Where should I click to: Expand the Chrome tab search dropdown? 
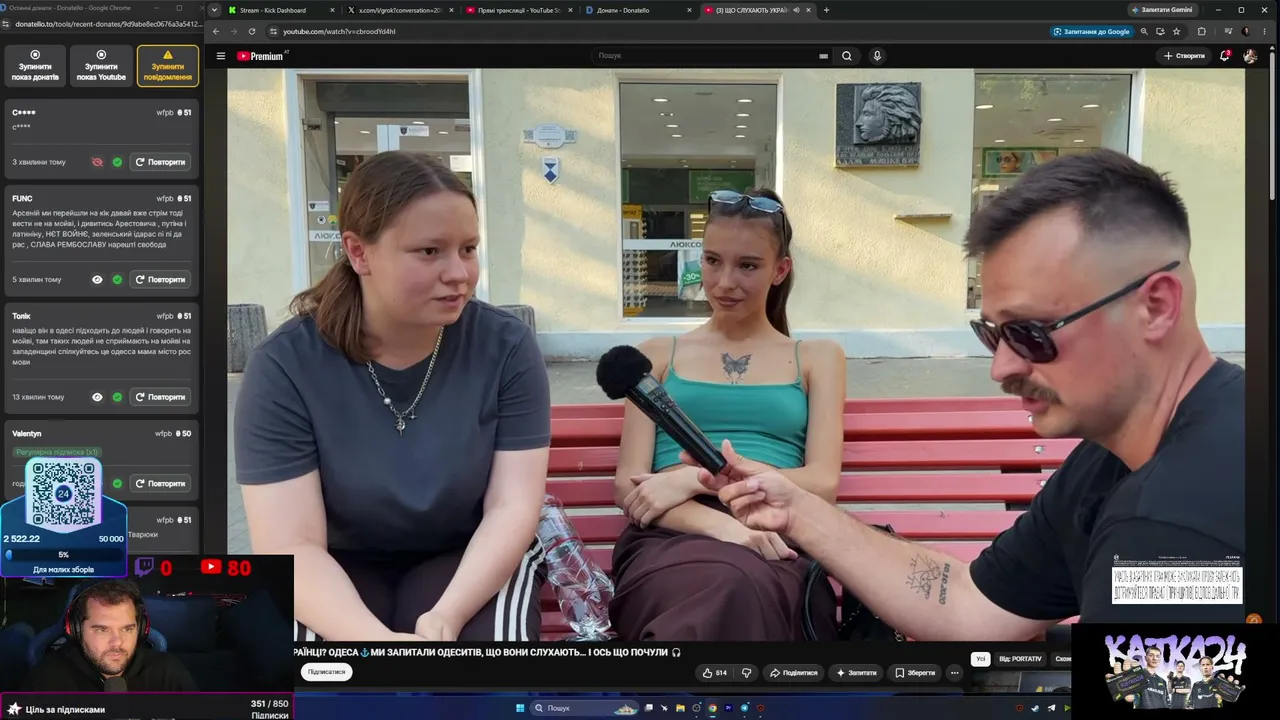coord(213,10)
